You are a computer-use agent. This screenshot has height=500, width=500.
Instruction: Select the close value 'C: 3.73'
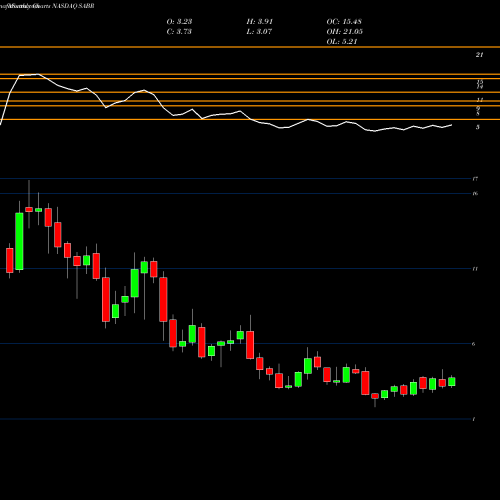(x=179, y=32)
